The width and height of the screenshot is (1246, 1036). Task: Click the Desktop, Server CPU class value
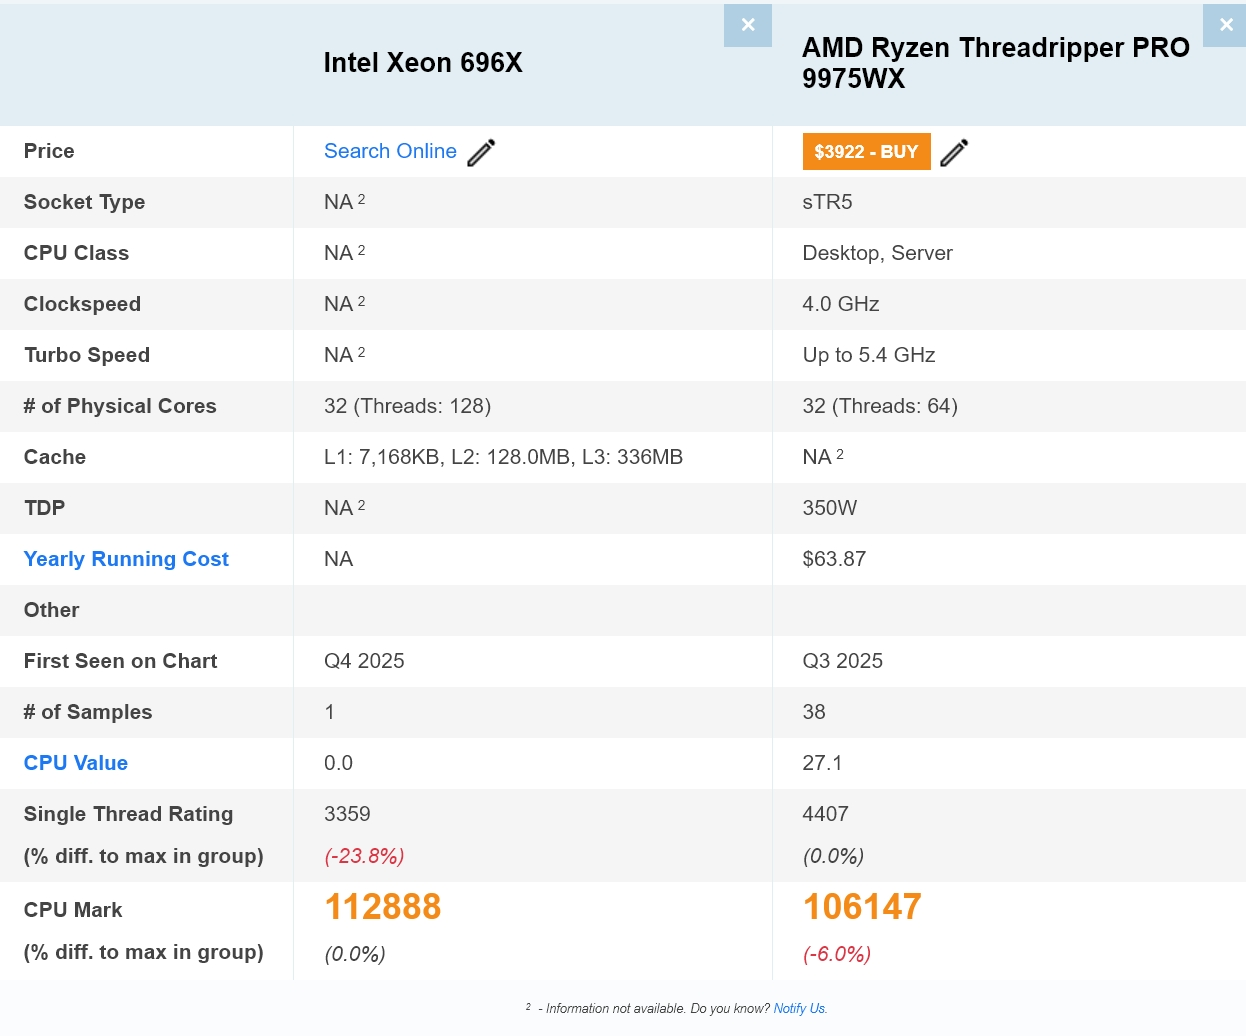(878, 253)
